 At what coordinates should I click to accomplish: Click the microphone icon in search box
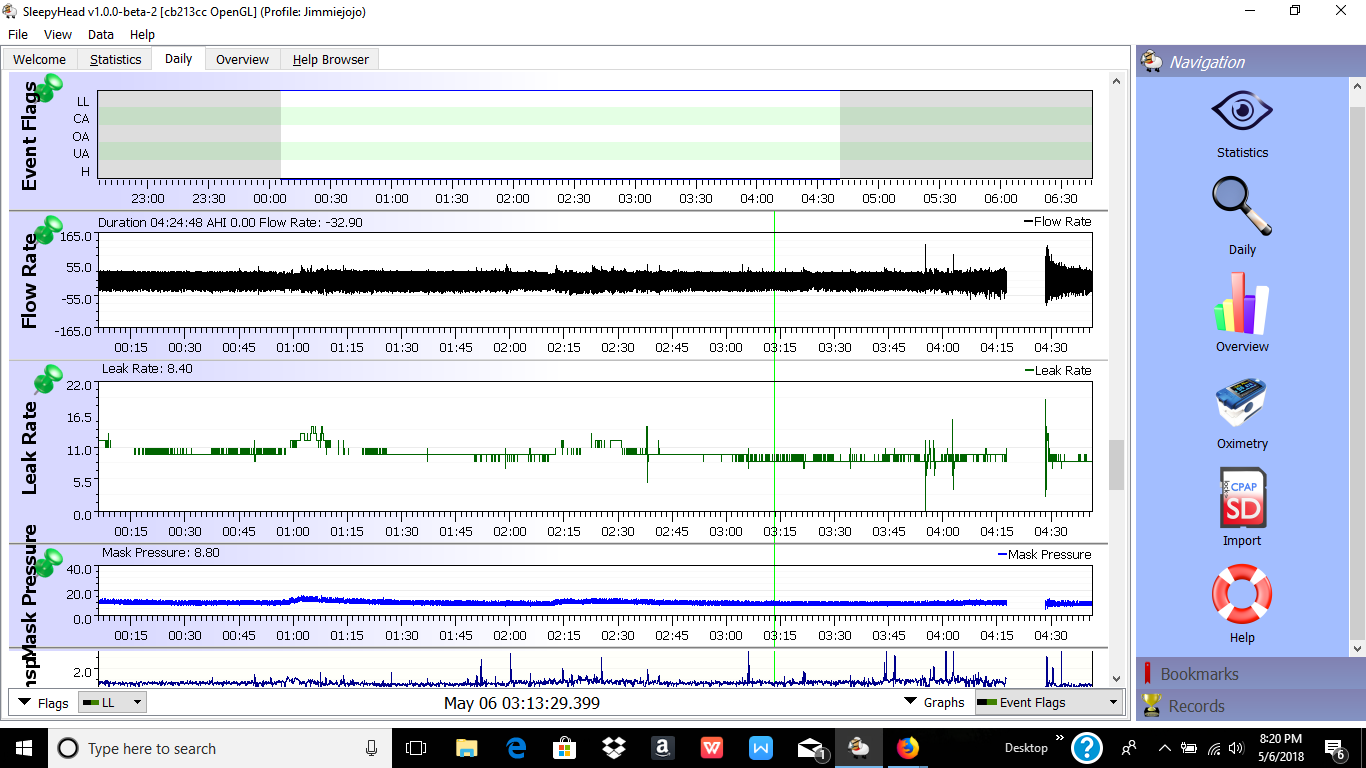pyautogui.click(x=371, y=748)
